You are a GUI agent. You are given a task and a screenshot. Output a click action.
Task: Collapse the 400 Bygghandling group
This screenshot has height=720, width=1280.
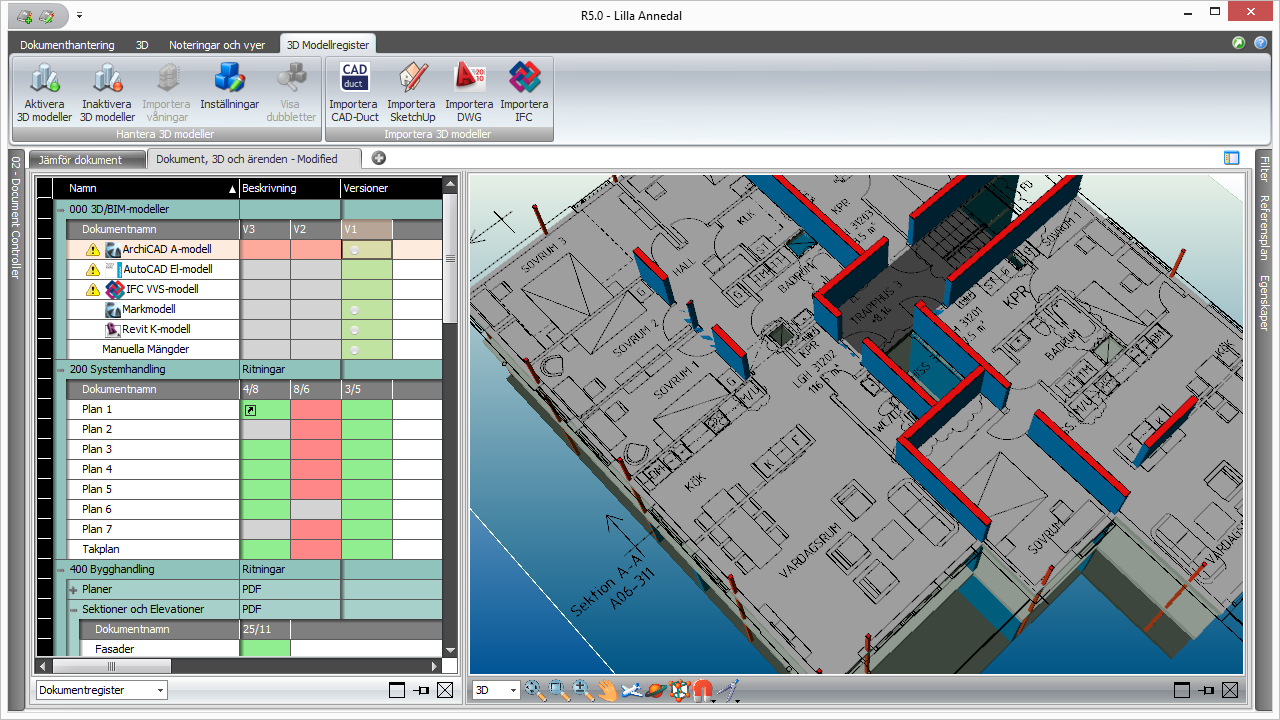point(61,569)
